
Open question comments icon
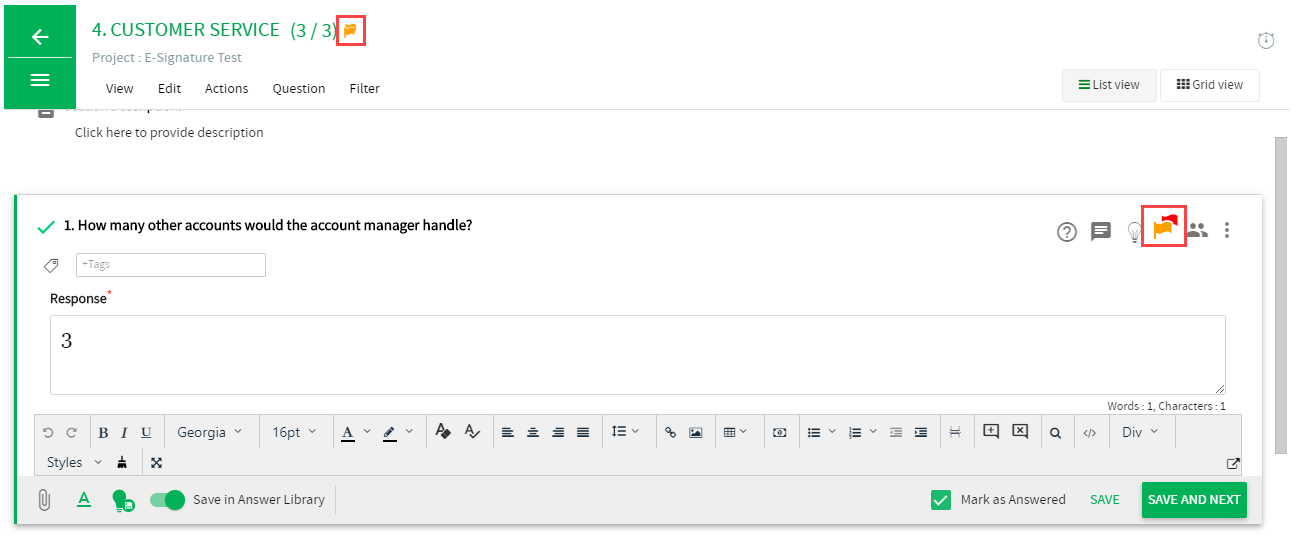[1101, 232]
